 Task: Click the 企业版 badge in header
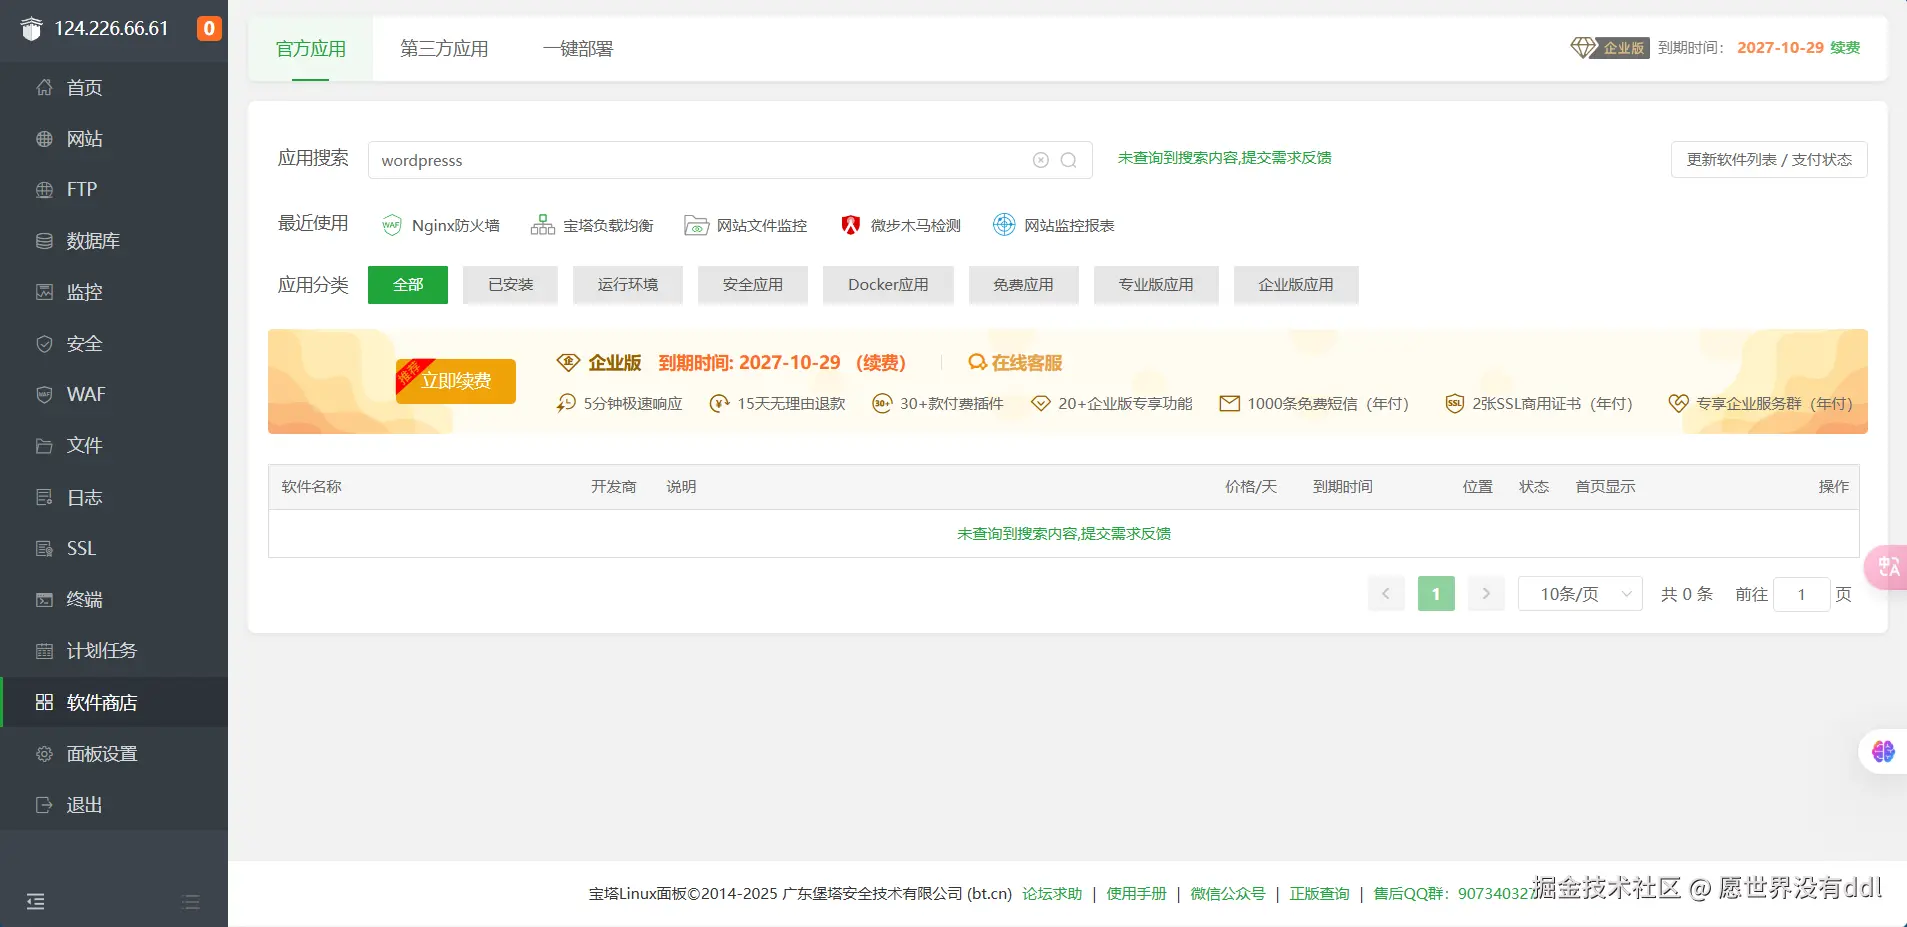[1610, 48]
